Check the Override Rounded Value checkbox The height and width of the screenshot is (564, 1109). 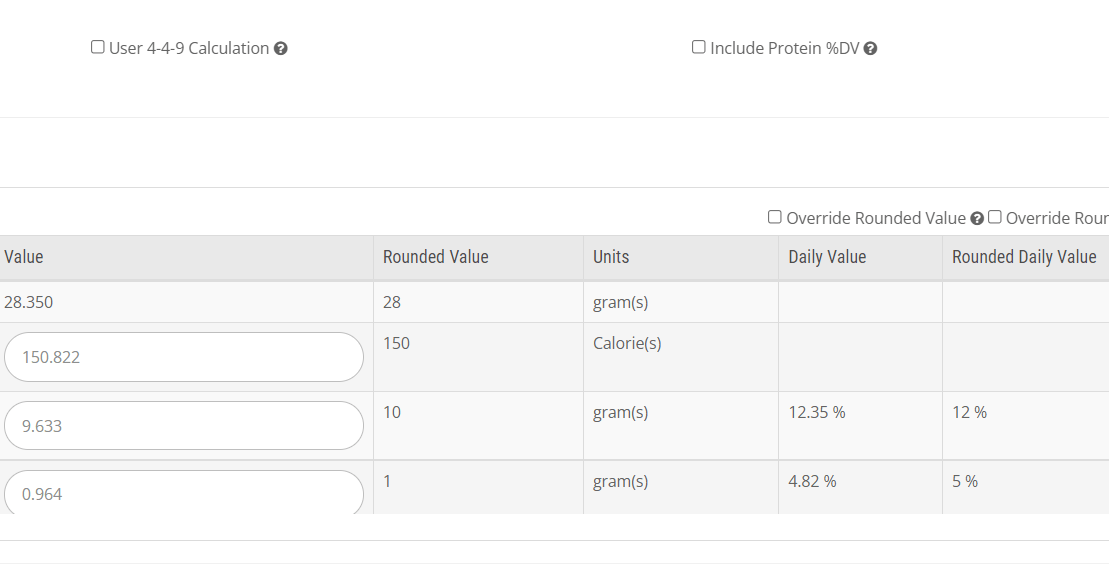(x=775, y=217)
